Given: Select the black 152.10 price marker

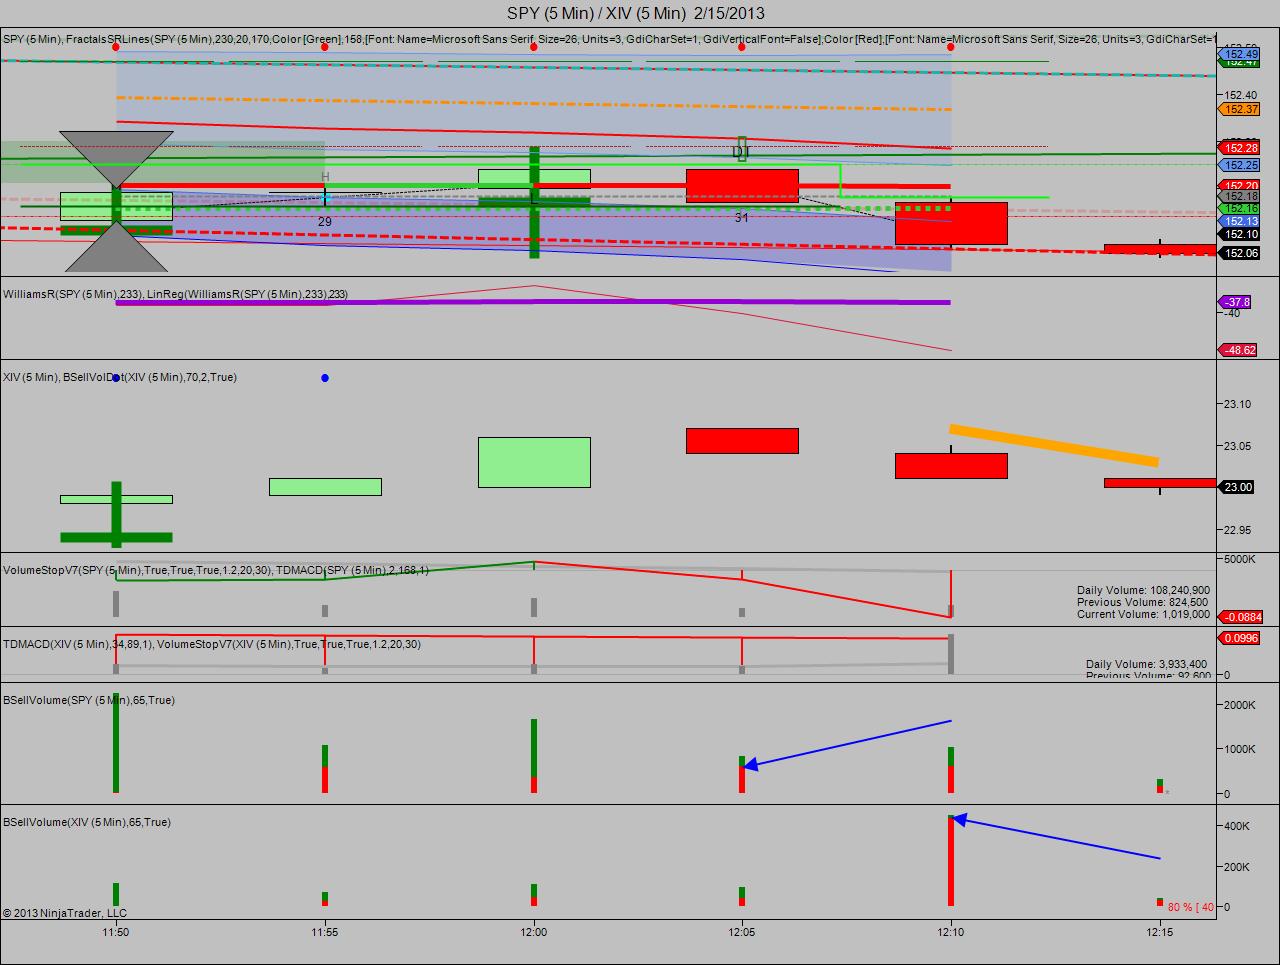Looking at the screenshot, I should pyautogui.click(x=1240, y=234).
